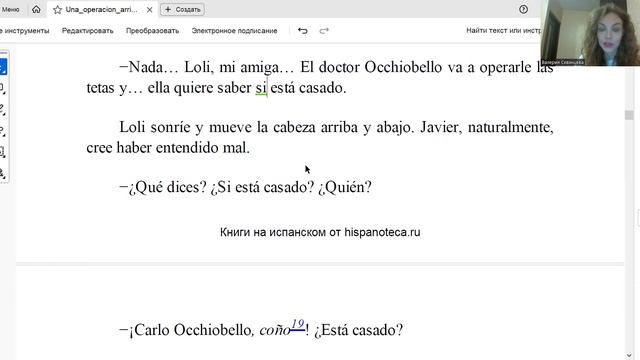Image resolution: width=640 pixels, height=360 pixels.
Task: Open the Преобразовать tool
Action: click(x=152, y=31)
